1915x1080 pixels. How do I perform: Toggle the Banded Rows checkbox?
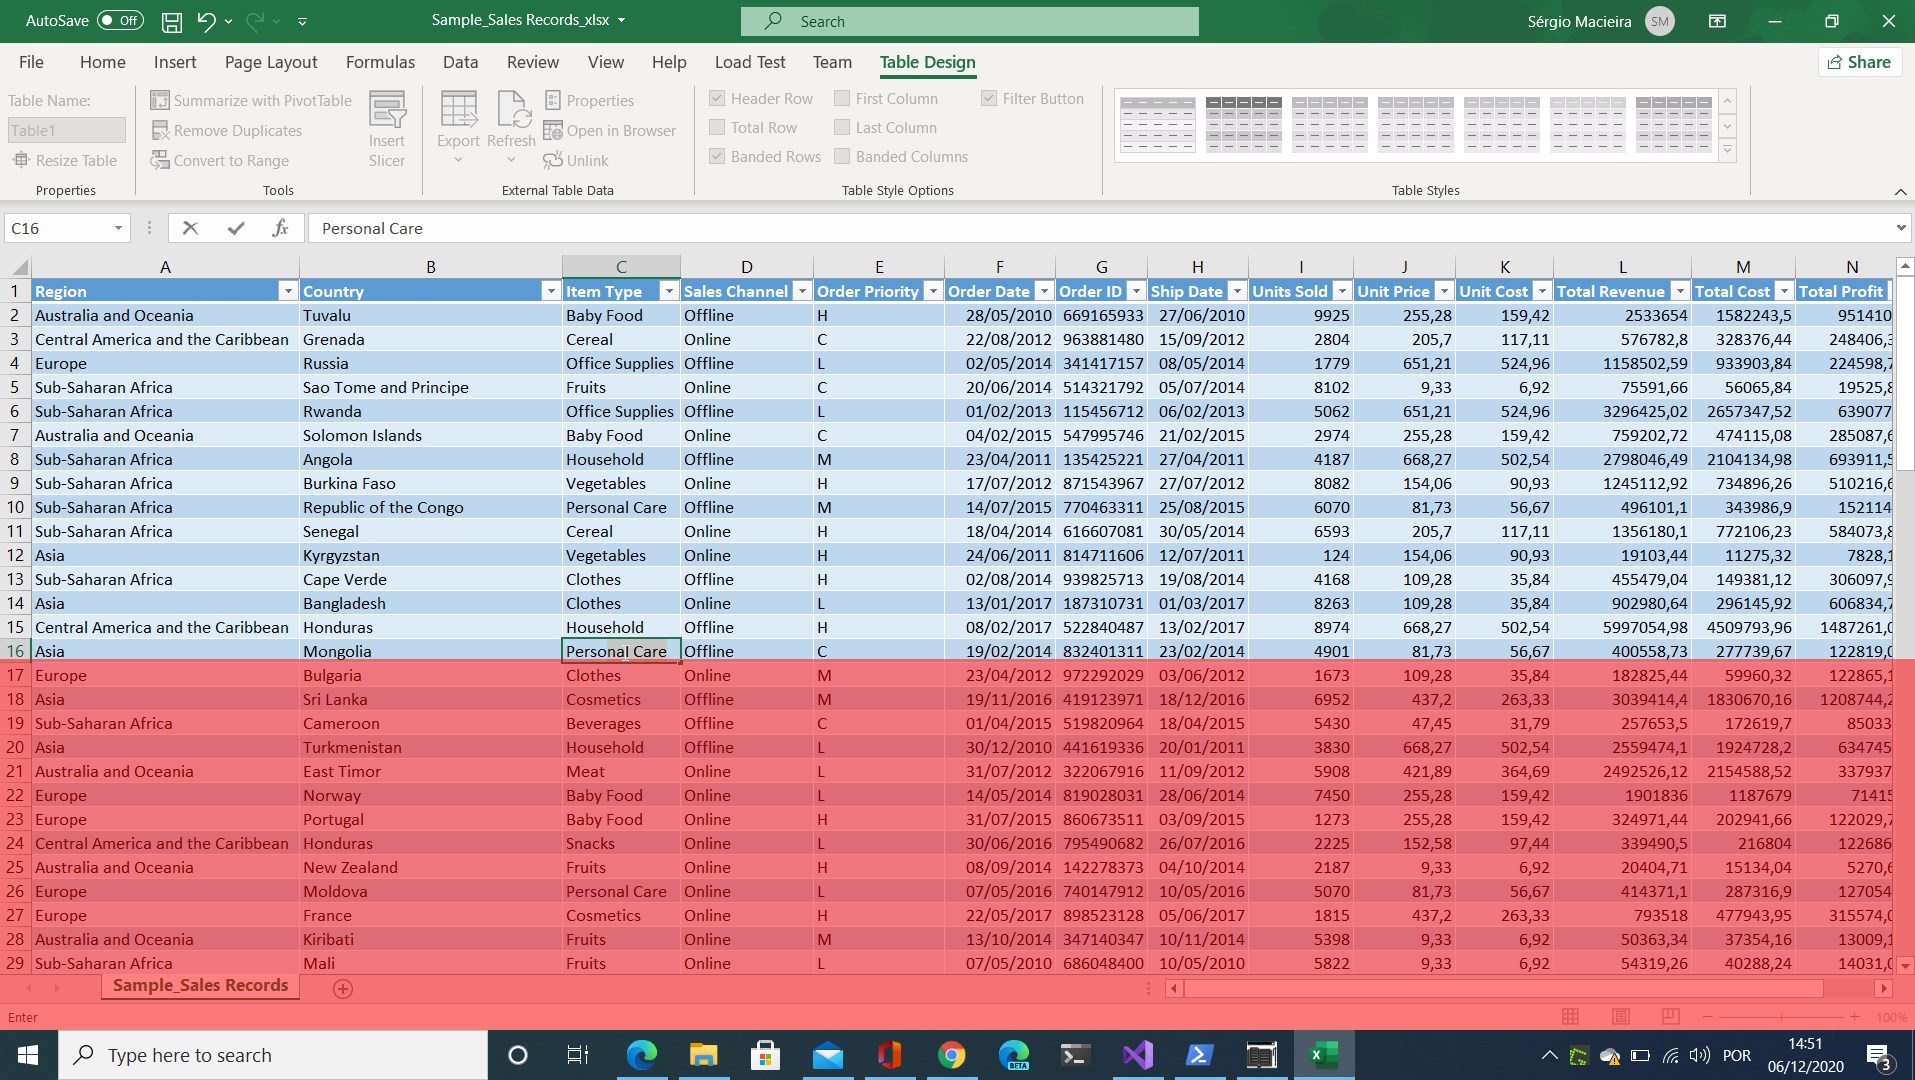point(717,156)
